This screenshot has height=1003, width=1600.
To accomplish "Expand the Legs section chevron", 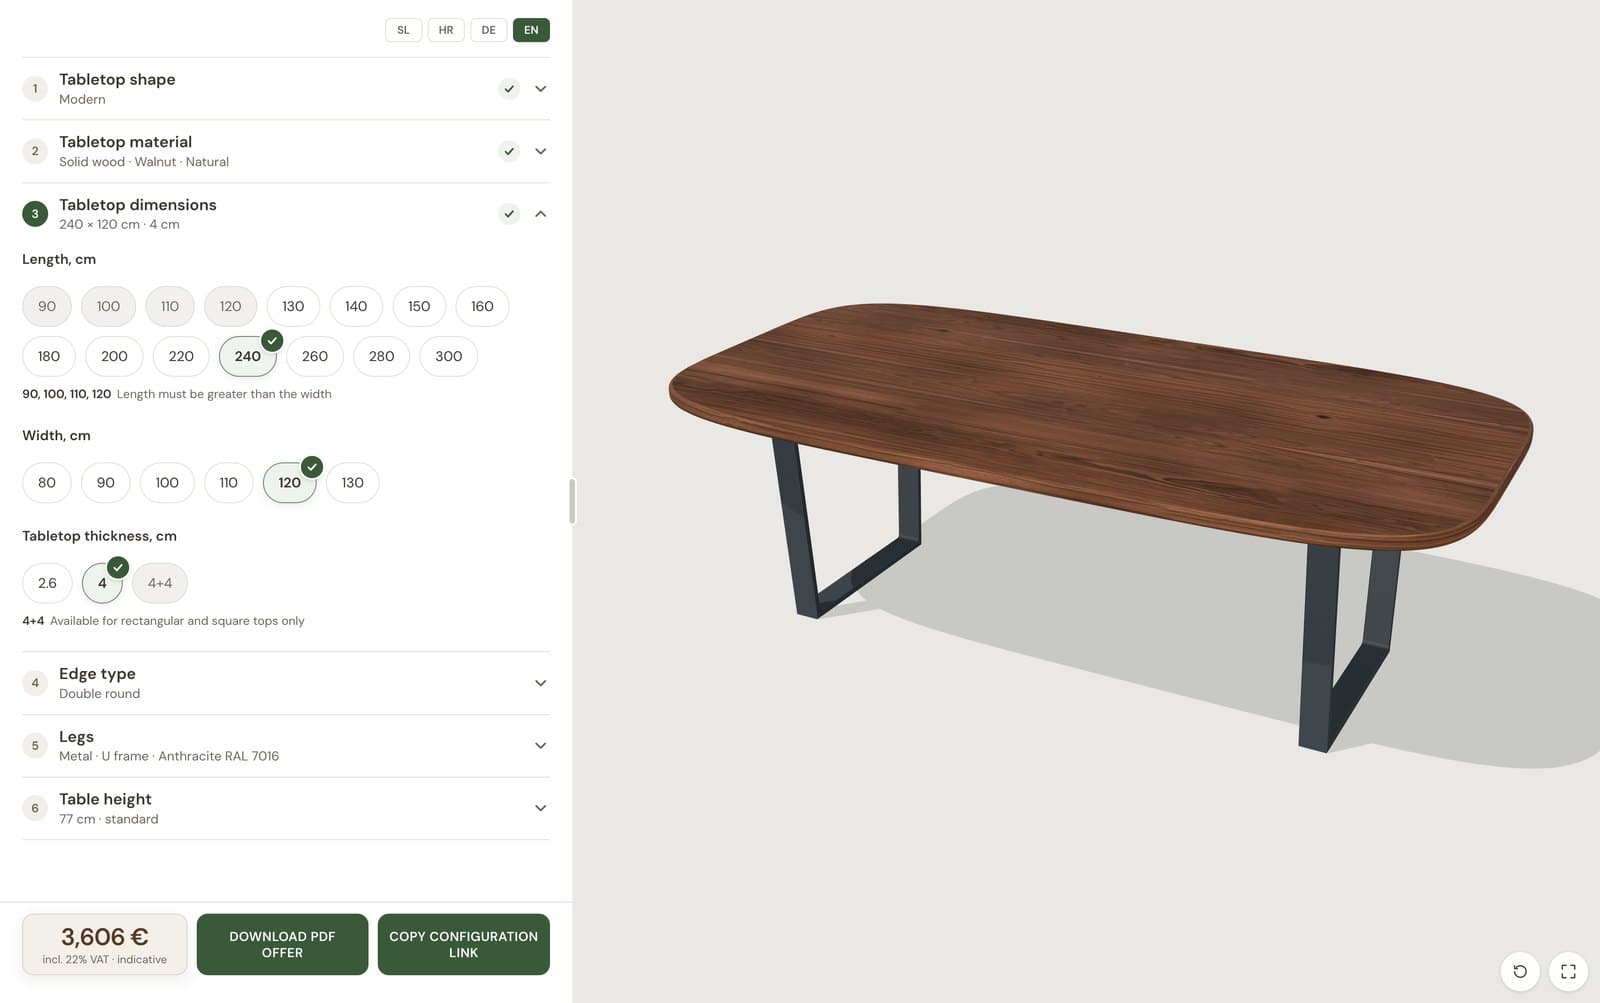I will pyautogui.click(x=540, y=746).
